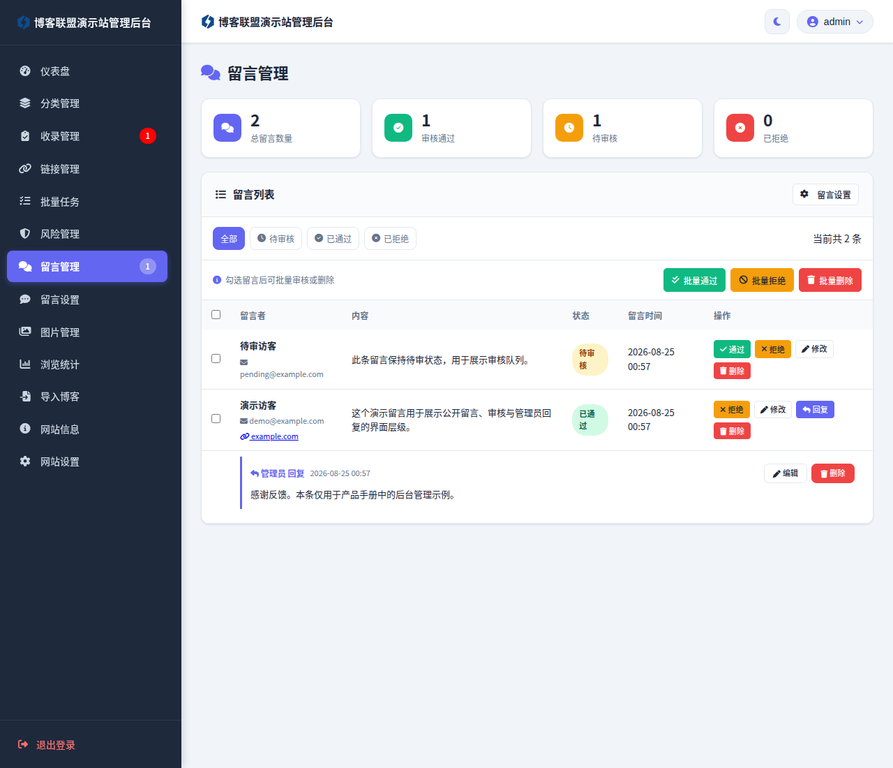Viewport: 893px width, 768px height.
Task: Click the info icon beside 勾选留言后可批量审核或删除
Action: click(217, 280)
